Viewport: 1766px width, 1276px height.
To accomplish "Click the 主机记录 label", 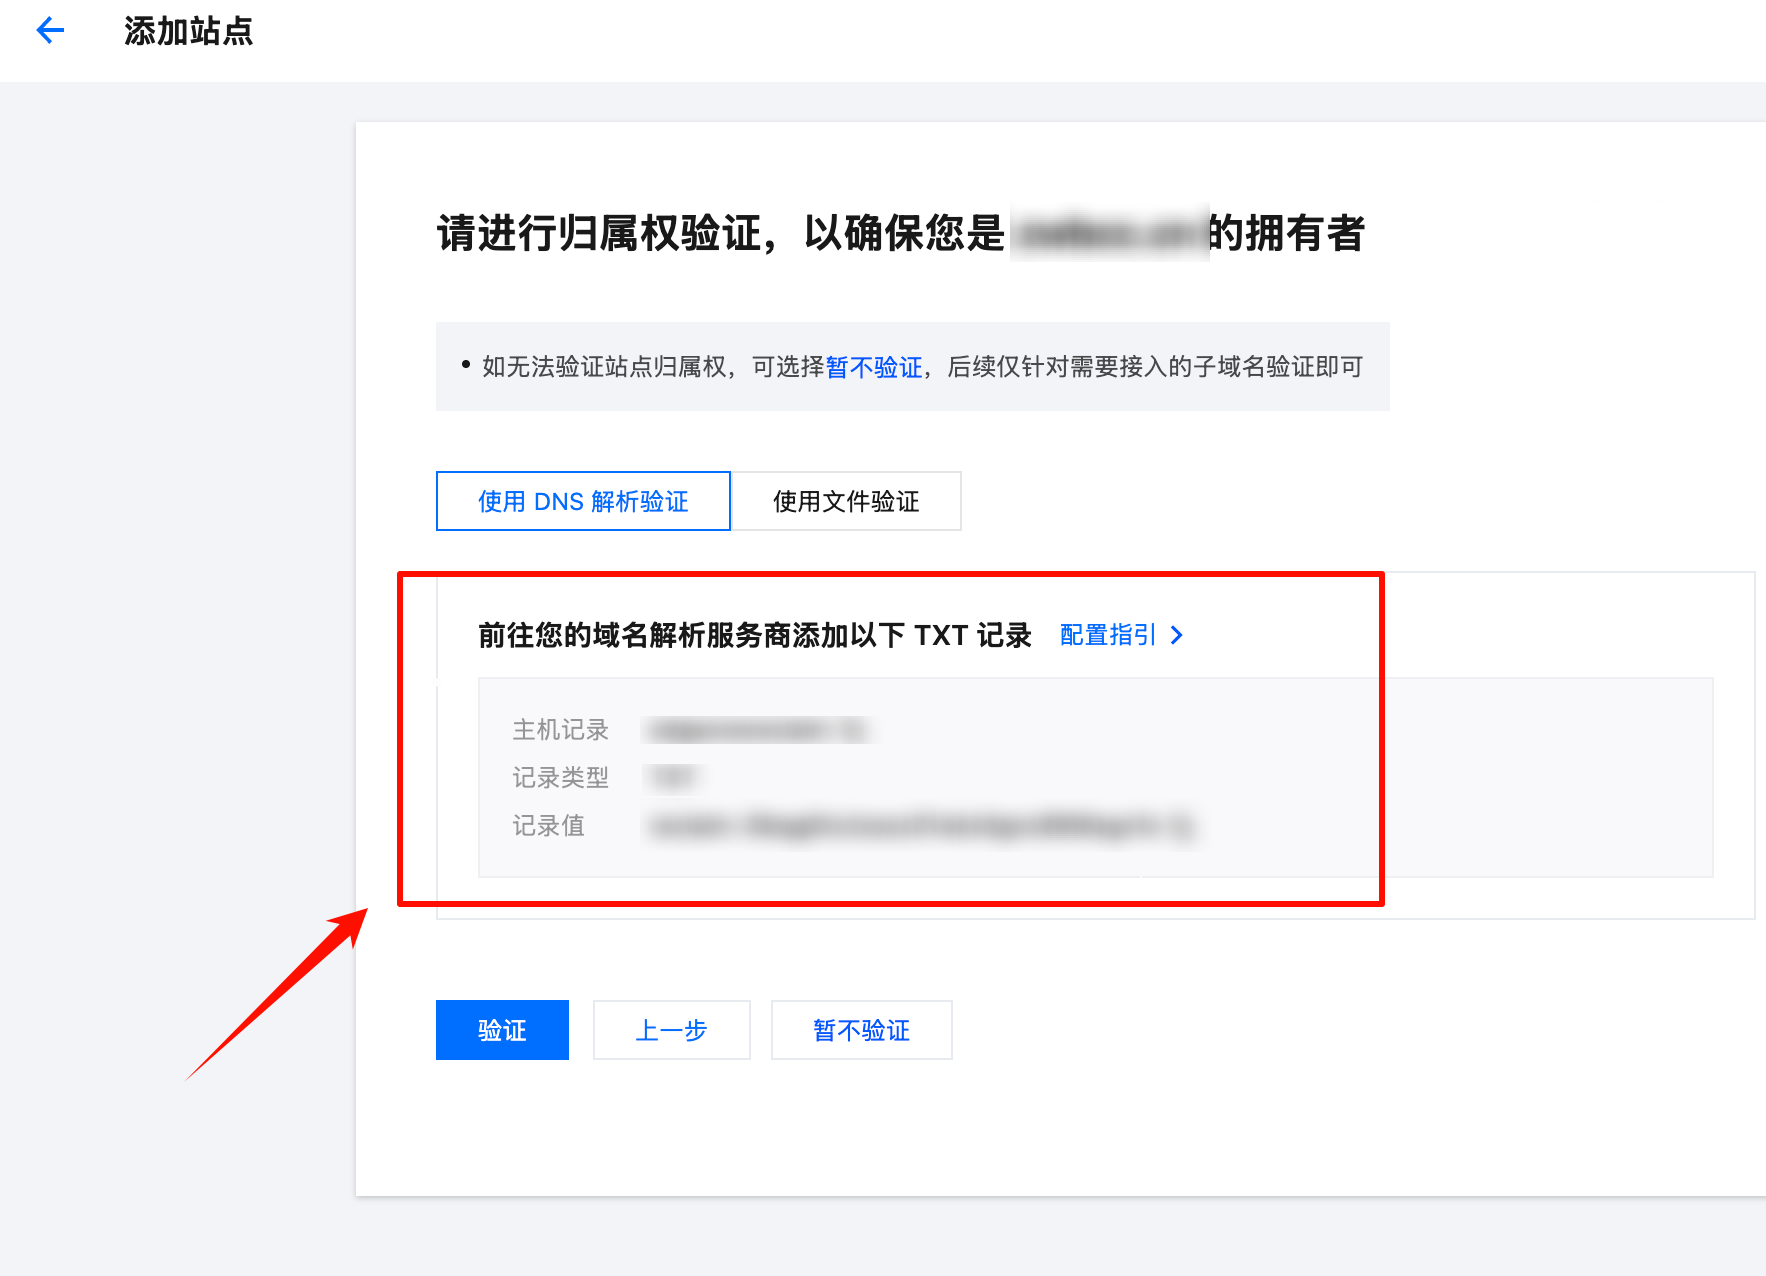I will tap(560, 730).
